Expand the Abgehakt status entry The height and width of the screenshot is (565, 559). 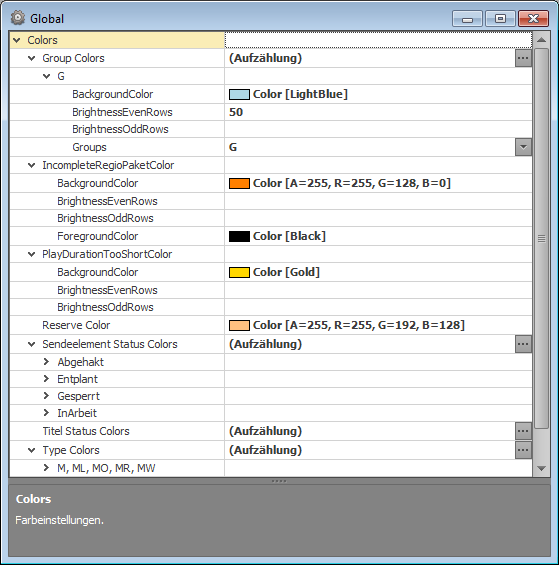(x=46, y=361)
